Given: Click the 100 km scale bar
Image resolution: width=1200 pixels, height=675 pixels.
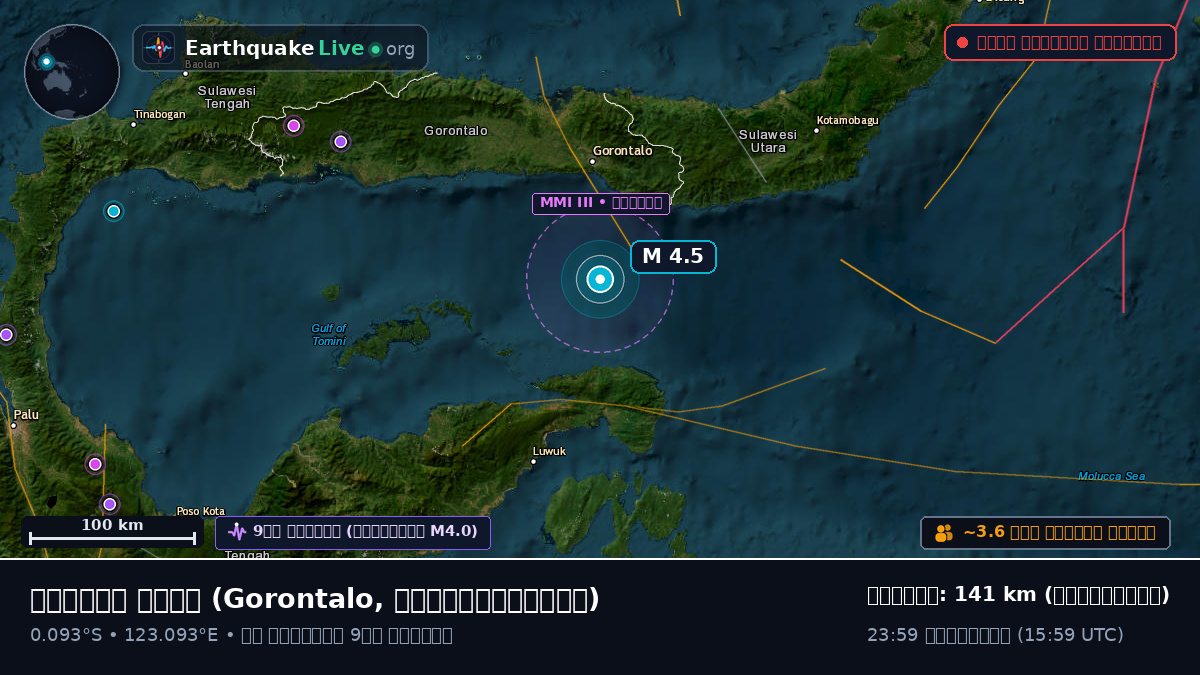Looking at the screenshot, I should click(112, 532).
